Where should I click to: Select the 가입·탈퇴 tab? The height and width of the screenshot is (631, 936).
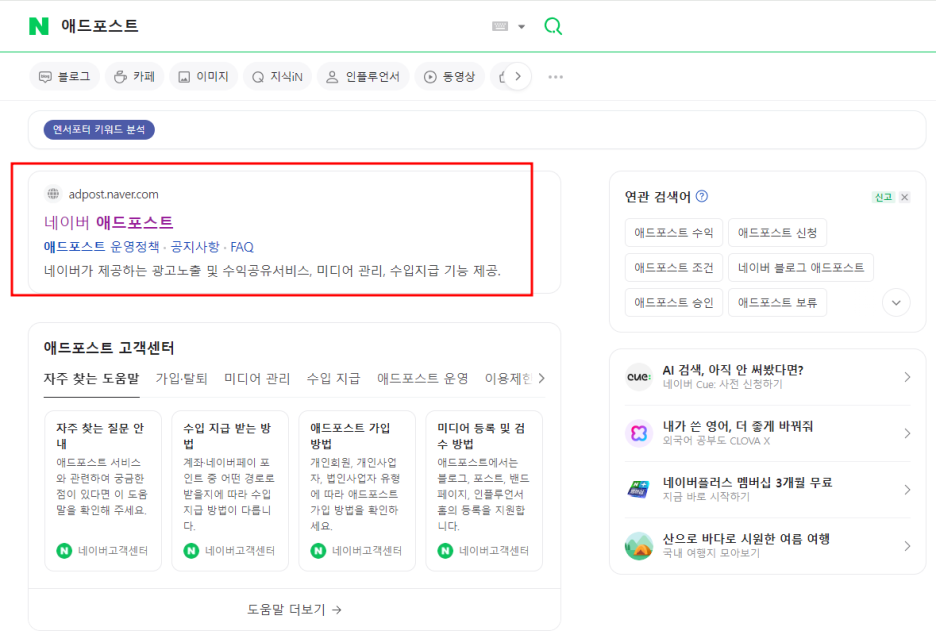pyautogui.click(x=181, y=378)
